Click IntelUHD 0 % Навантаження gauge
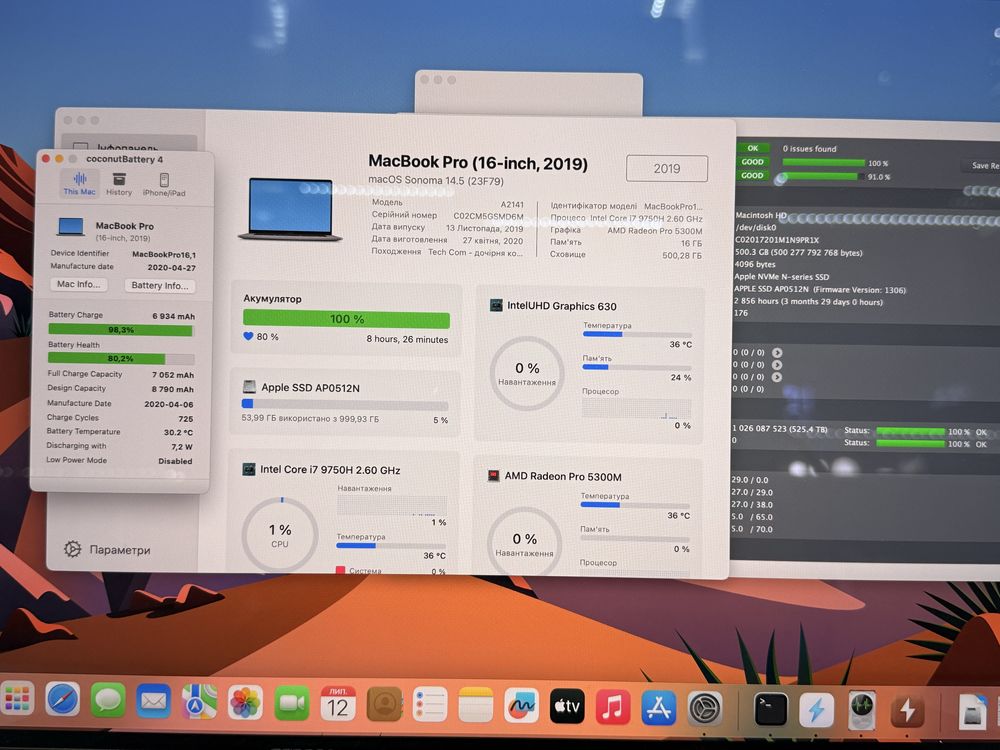 pyautogui.click(x=527, y=373)
